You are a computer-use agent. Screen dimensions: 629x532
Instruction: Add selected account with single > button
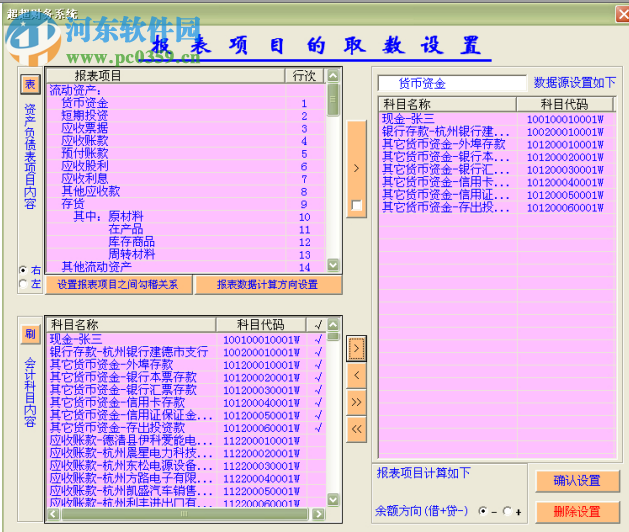pyautogui.click(x=356, y=348)
